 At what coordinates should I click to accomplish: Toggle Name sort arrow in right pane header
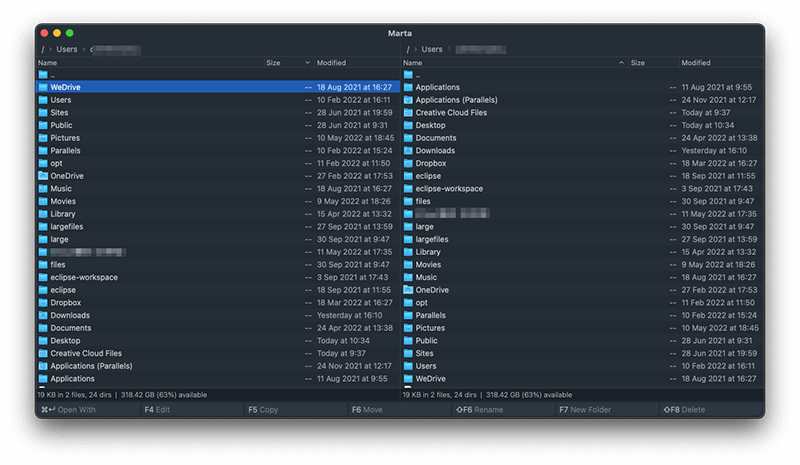click(621, 63)
